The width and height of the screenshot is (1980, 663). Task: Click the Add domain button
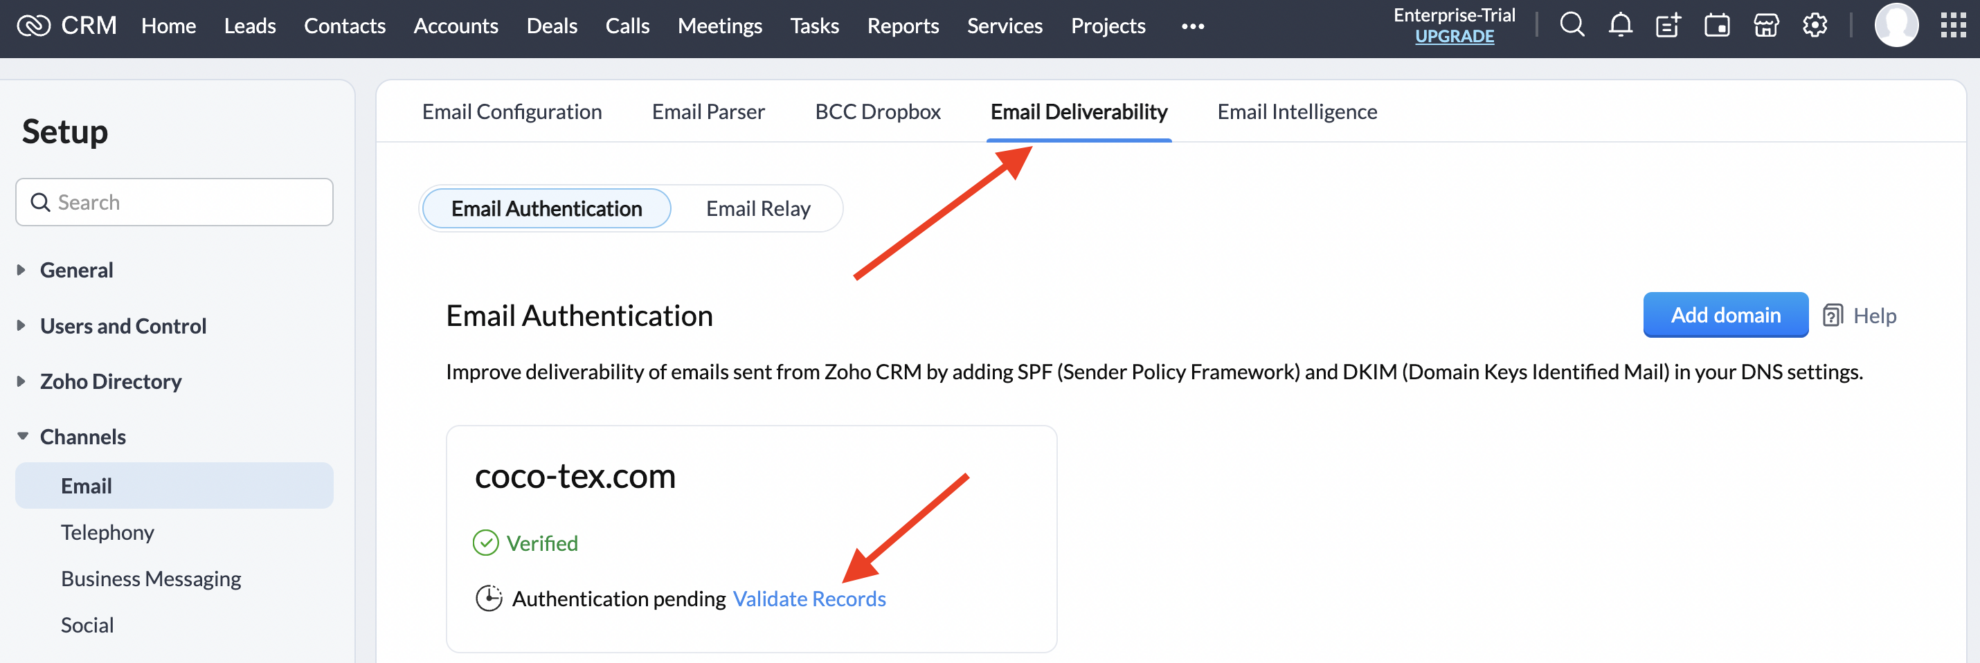point(1725,315)
